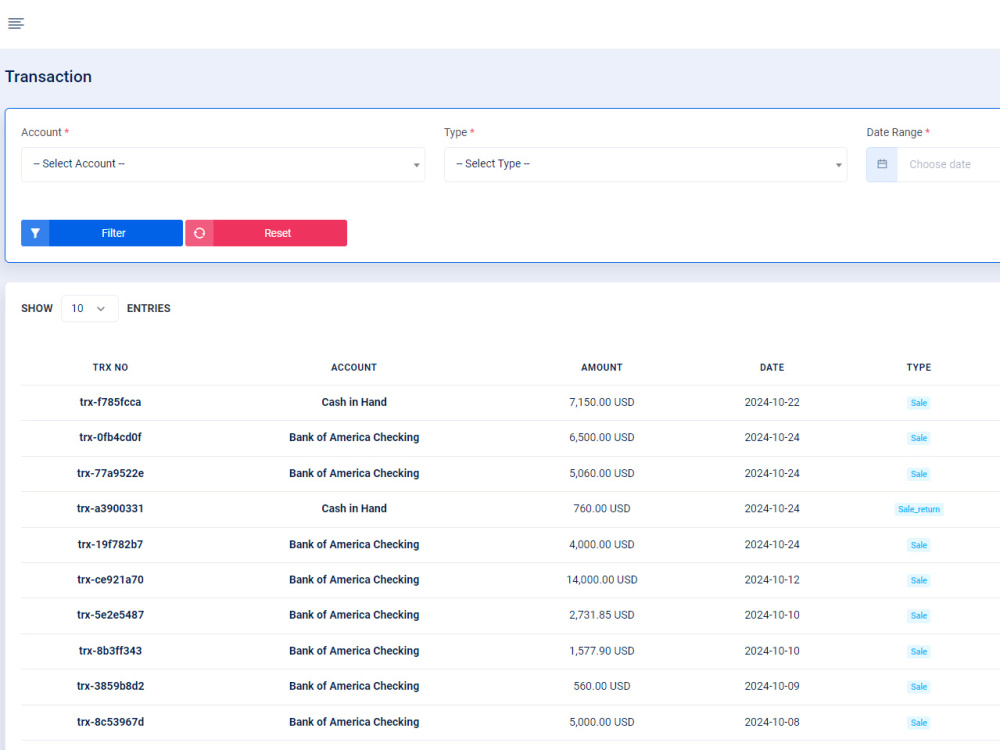Select transaction trx-3859b8d2
The height and width of the screenshot is (750, 1000).
(110, 686)
